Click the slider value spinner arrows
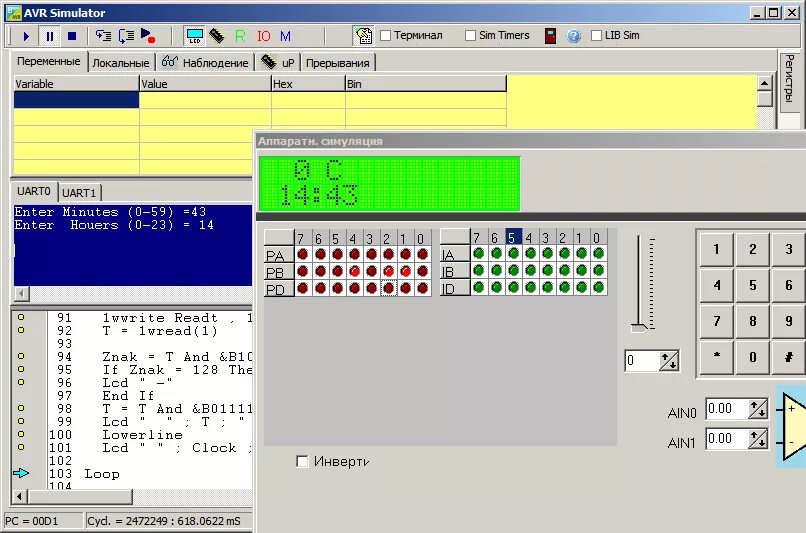The image size is (806, 533). point(669,361)
